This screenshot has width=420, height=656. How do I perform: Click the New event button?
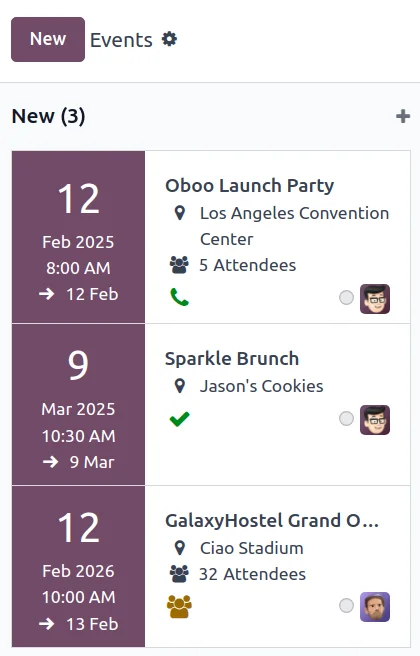(48, 39)
